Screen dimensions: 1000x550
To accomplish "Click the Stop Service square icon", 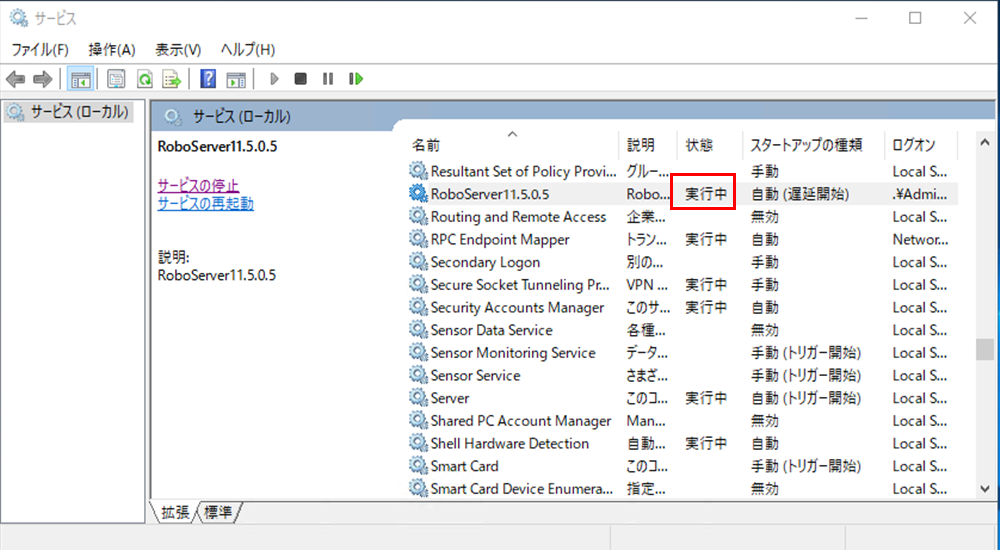I will pyautogui.click(x=300, y=79).
